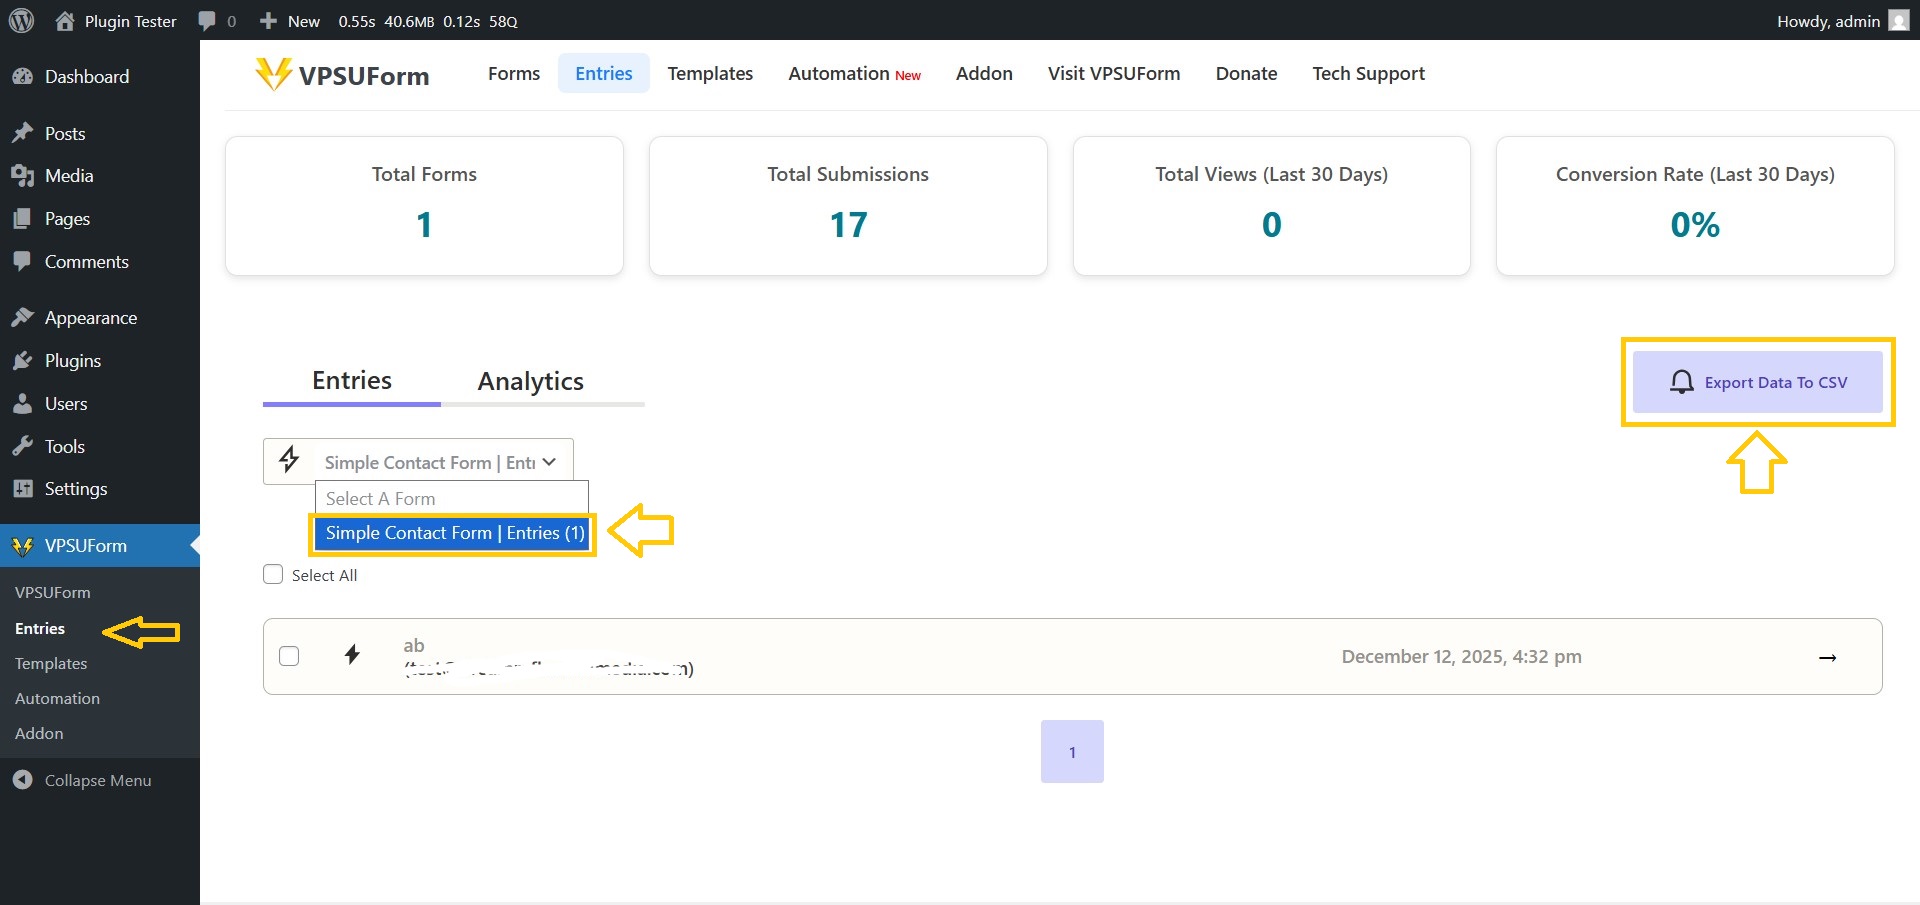Open the Donate page
The image size is (1920, 905).
tap(1245, 73)
